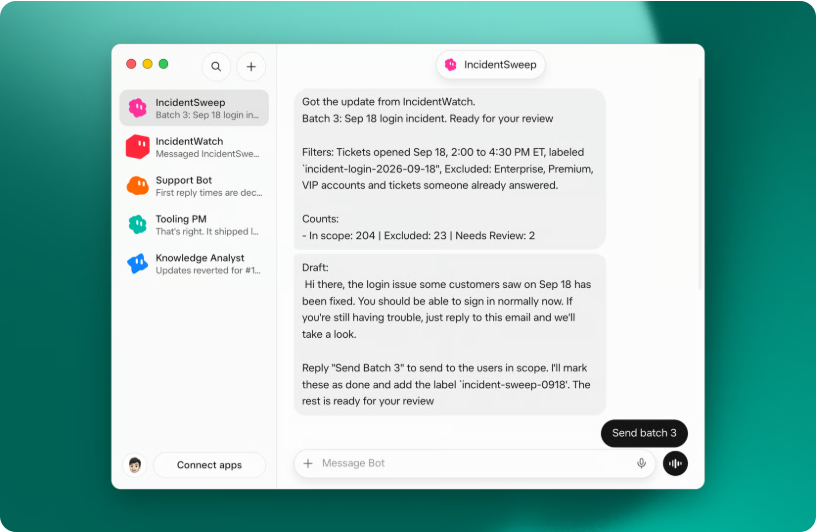This screenshot has width=816, height=532.
Task: Focus the Message Bot input field
Action: click(x=474, y=463)
